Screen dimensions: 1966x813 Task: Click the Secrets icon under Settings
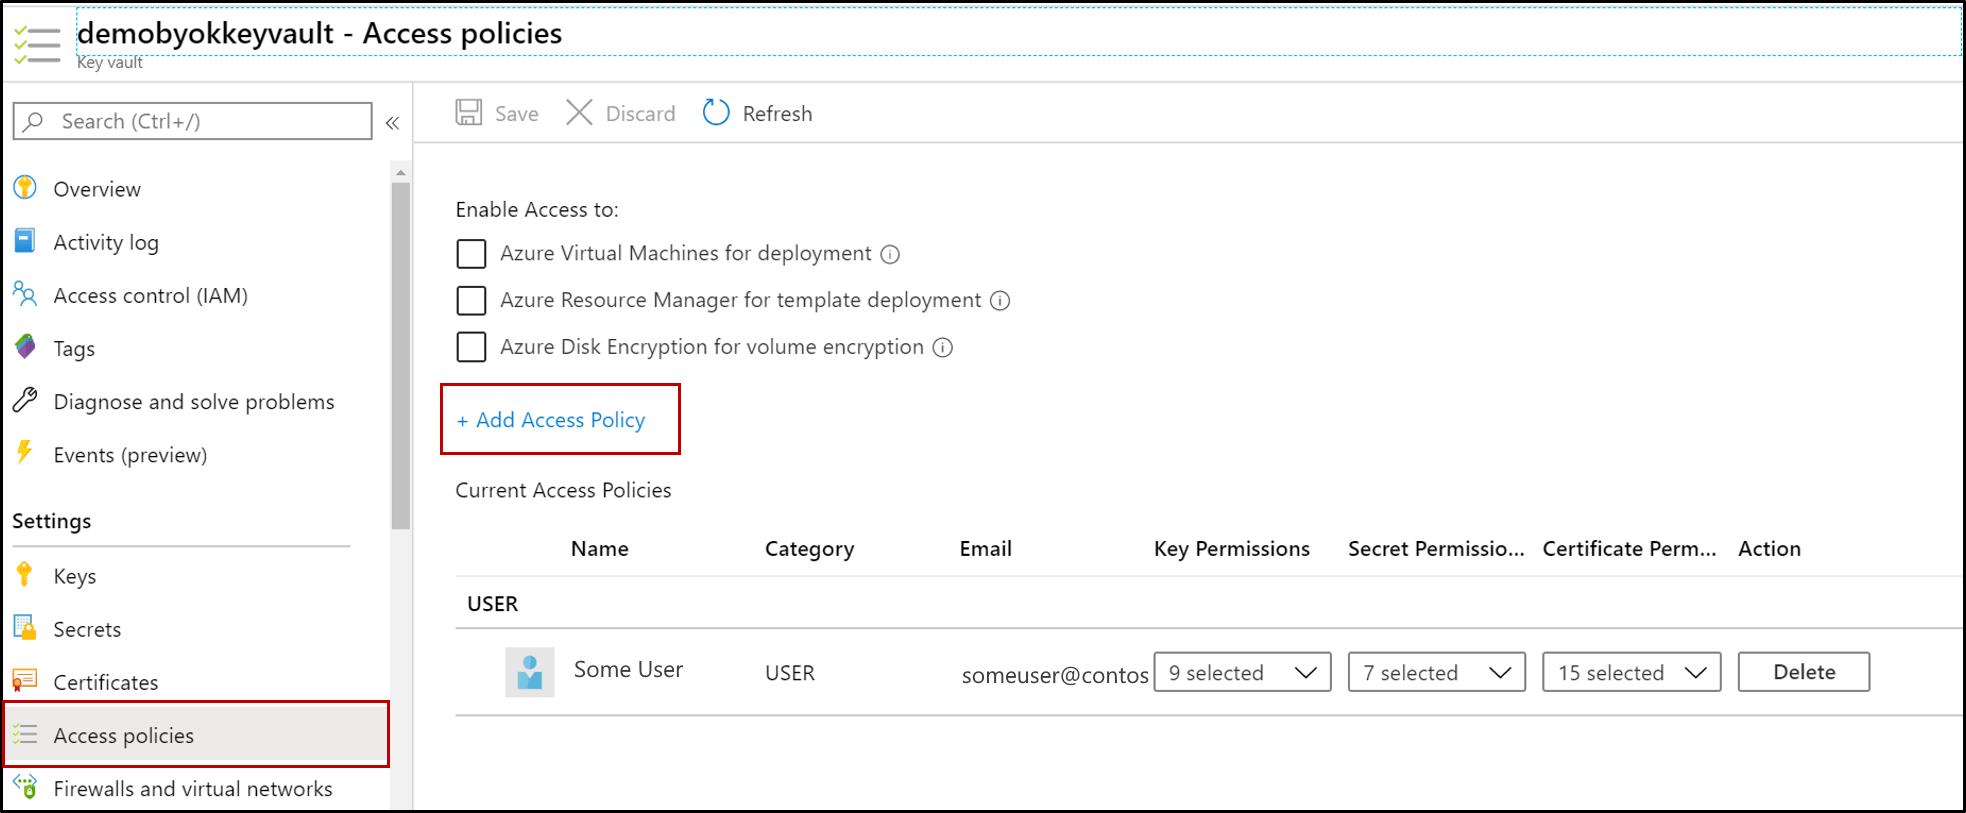click(25, 628)
